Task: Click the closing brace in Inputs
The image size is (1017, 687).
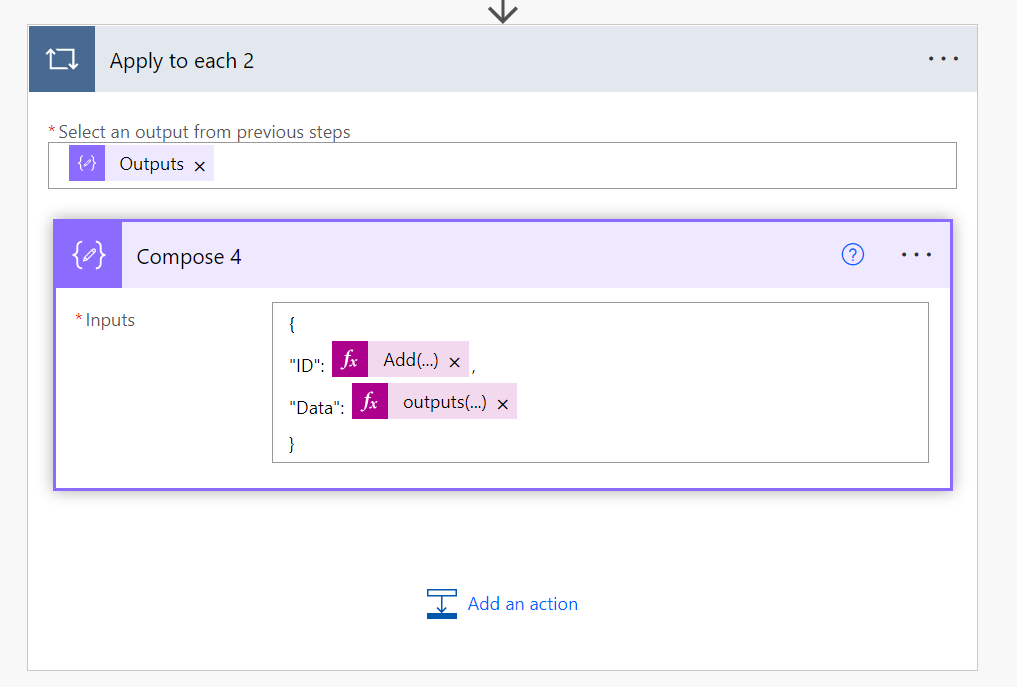Action: click(292, 444)
